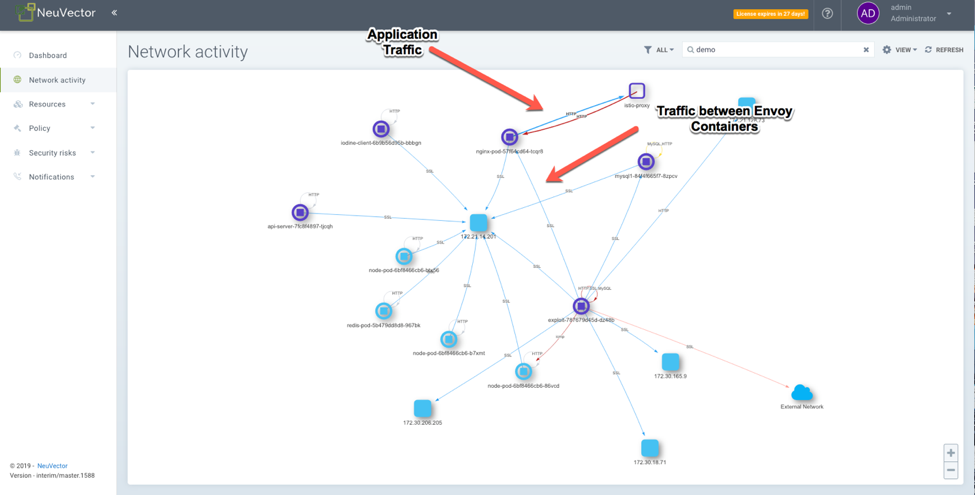This screenshot has width=975, height=495.
Task: Go to the Dashboard page
Action: [x=47, y=56]
